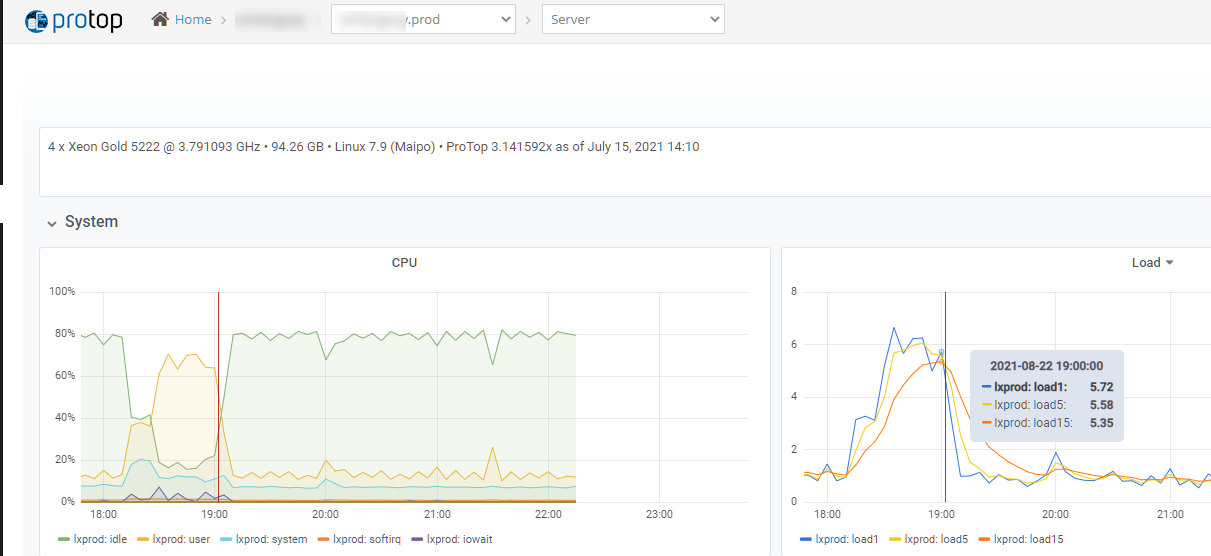This screenshot has height=556, width=1211.
Task: Open the CPU panel title menu
Action: click(x=404, y=263)
